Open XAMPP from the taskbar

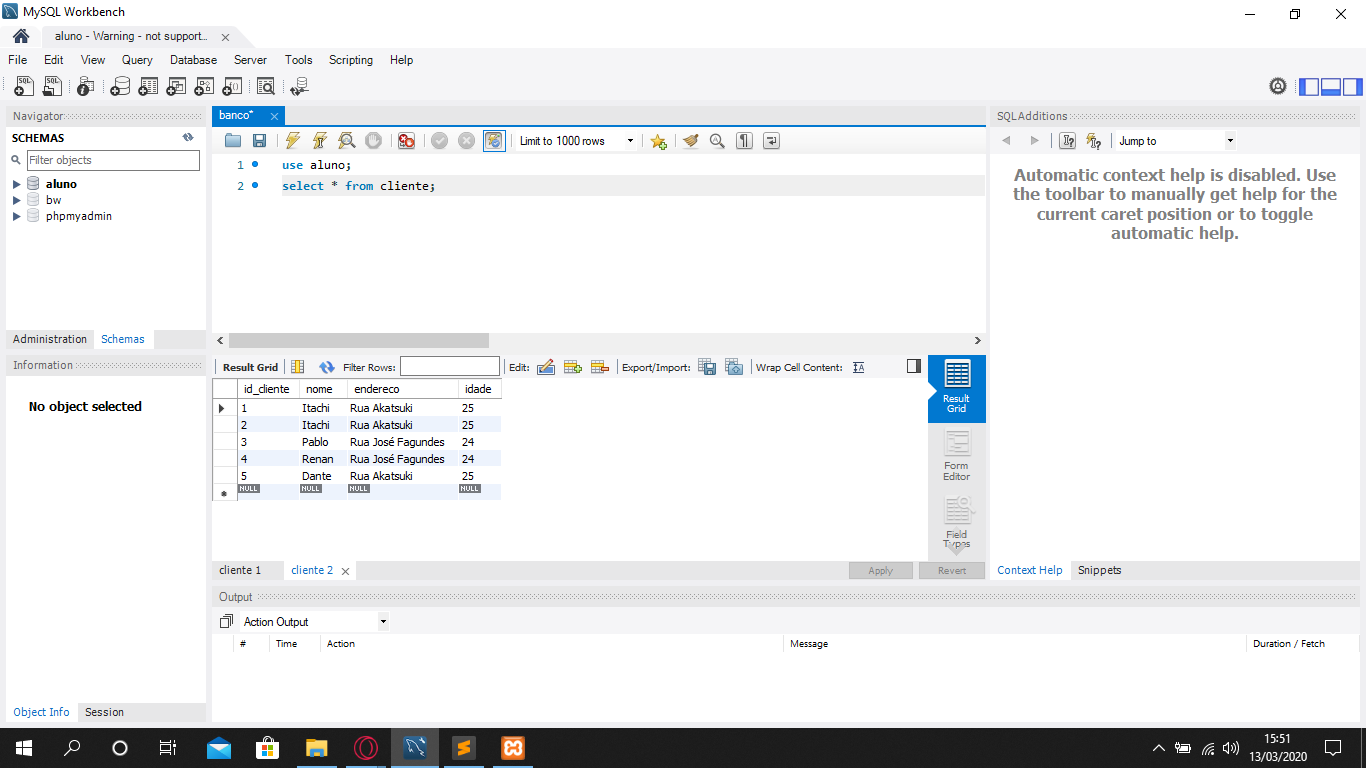pos(513,747)
